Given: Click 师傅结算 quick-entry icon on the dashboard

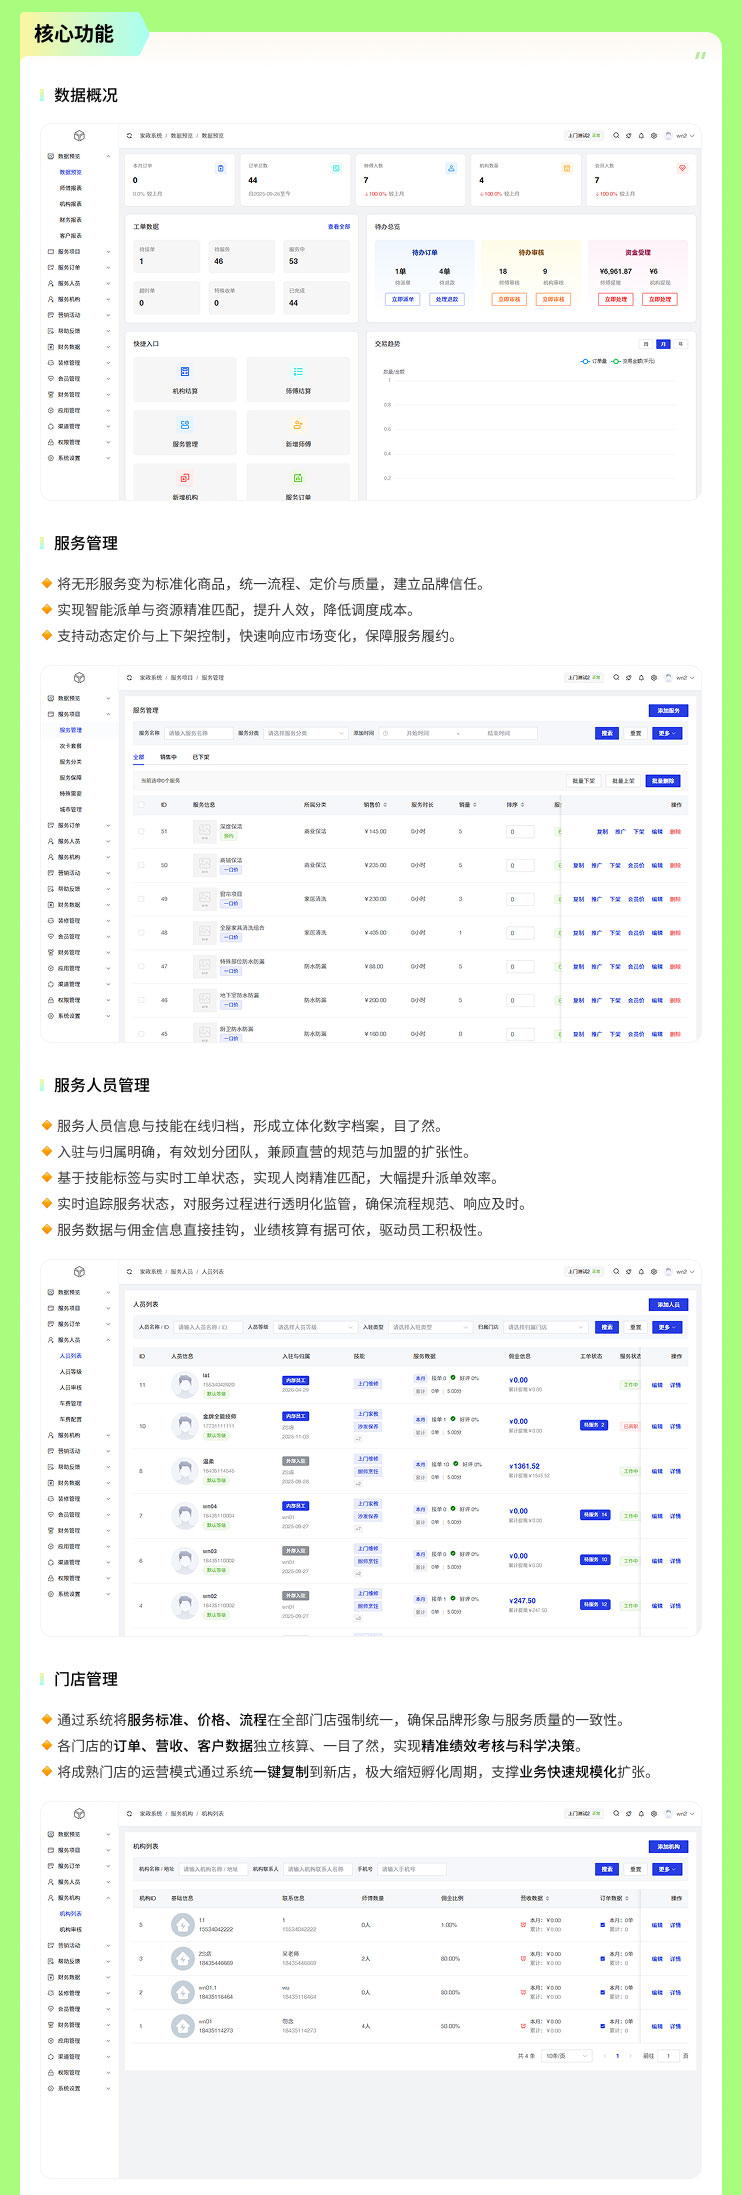Looking at the screenshot, I should [298, 372].
